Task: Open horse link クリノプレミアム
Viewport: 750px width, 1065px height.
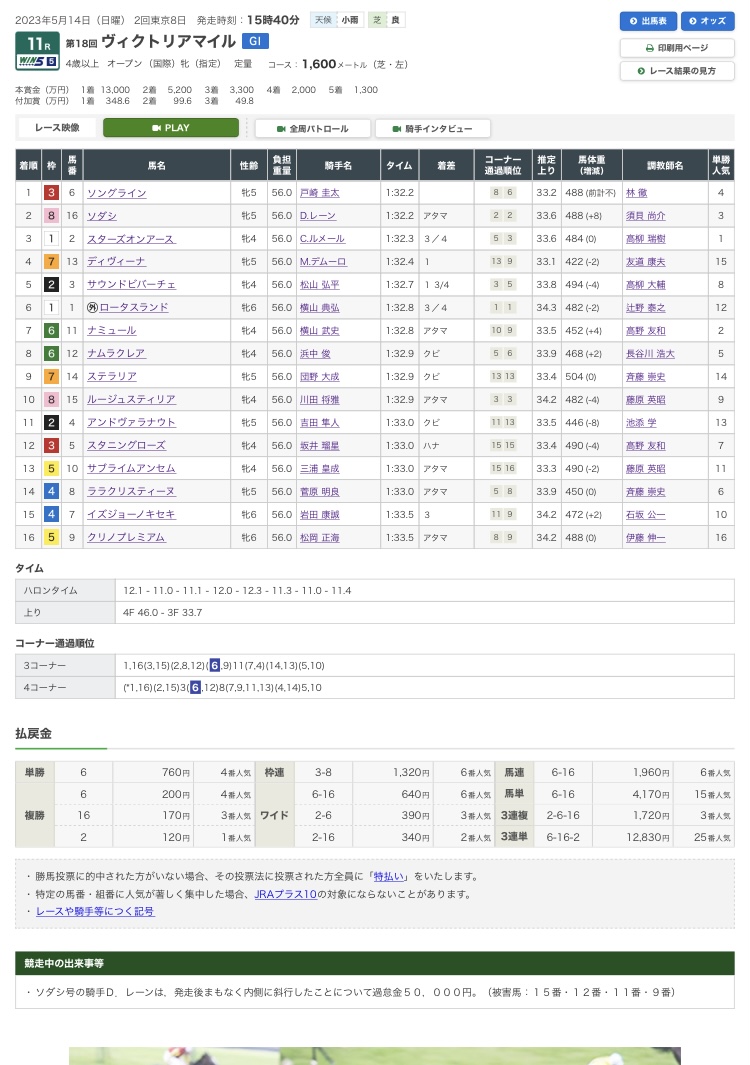Action: coord(126,537)
